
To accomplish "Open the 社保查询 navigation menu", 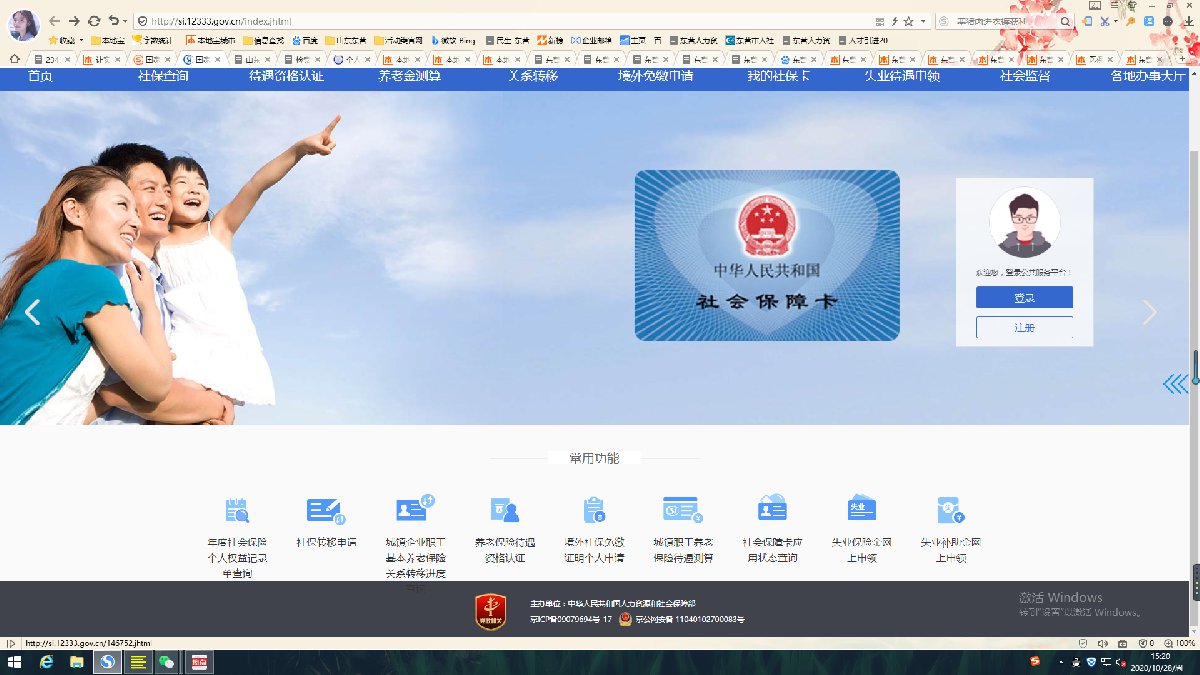I will click(163, 76).
